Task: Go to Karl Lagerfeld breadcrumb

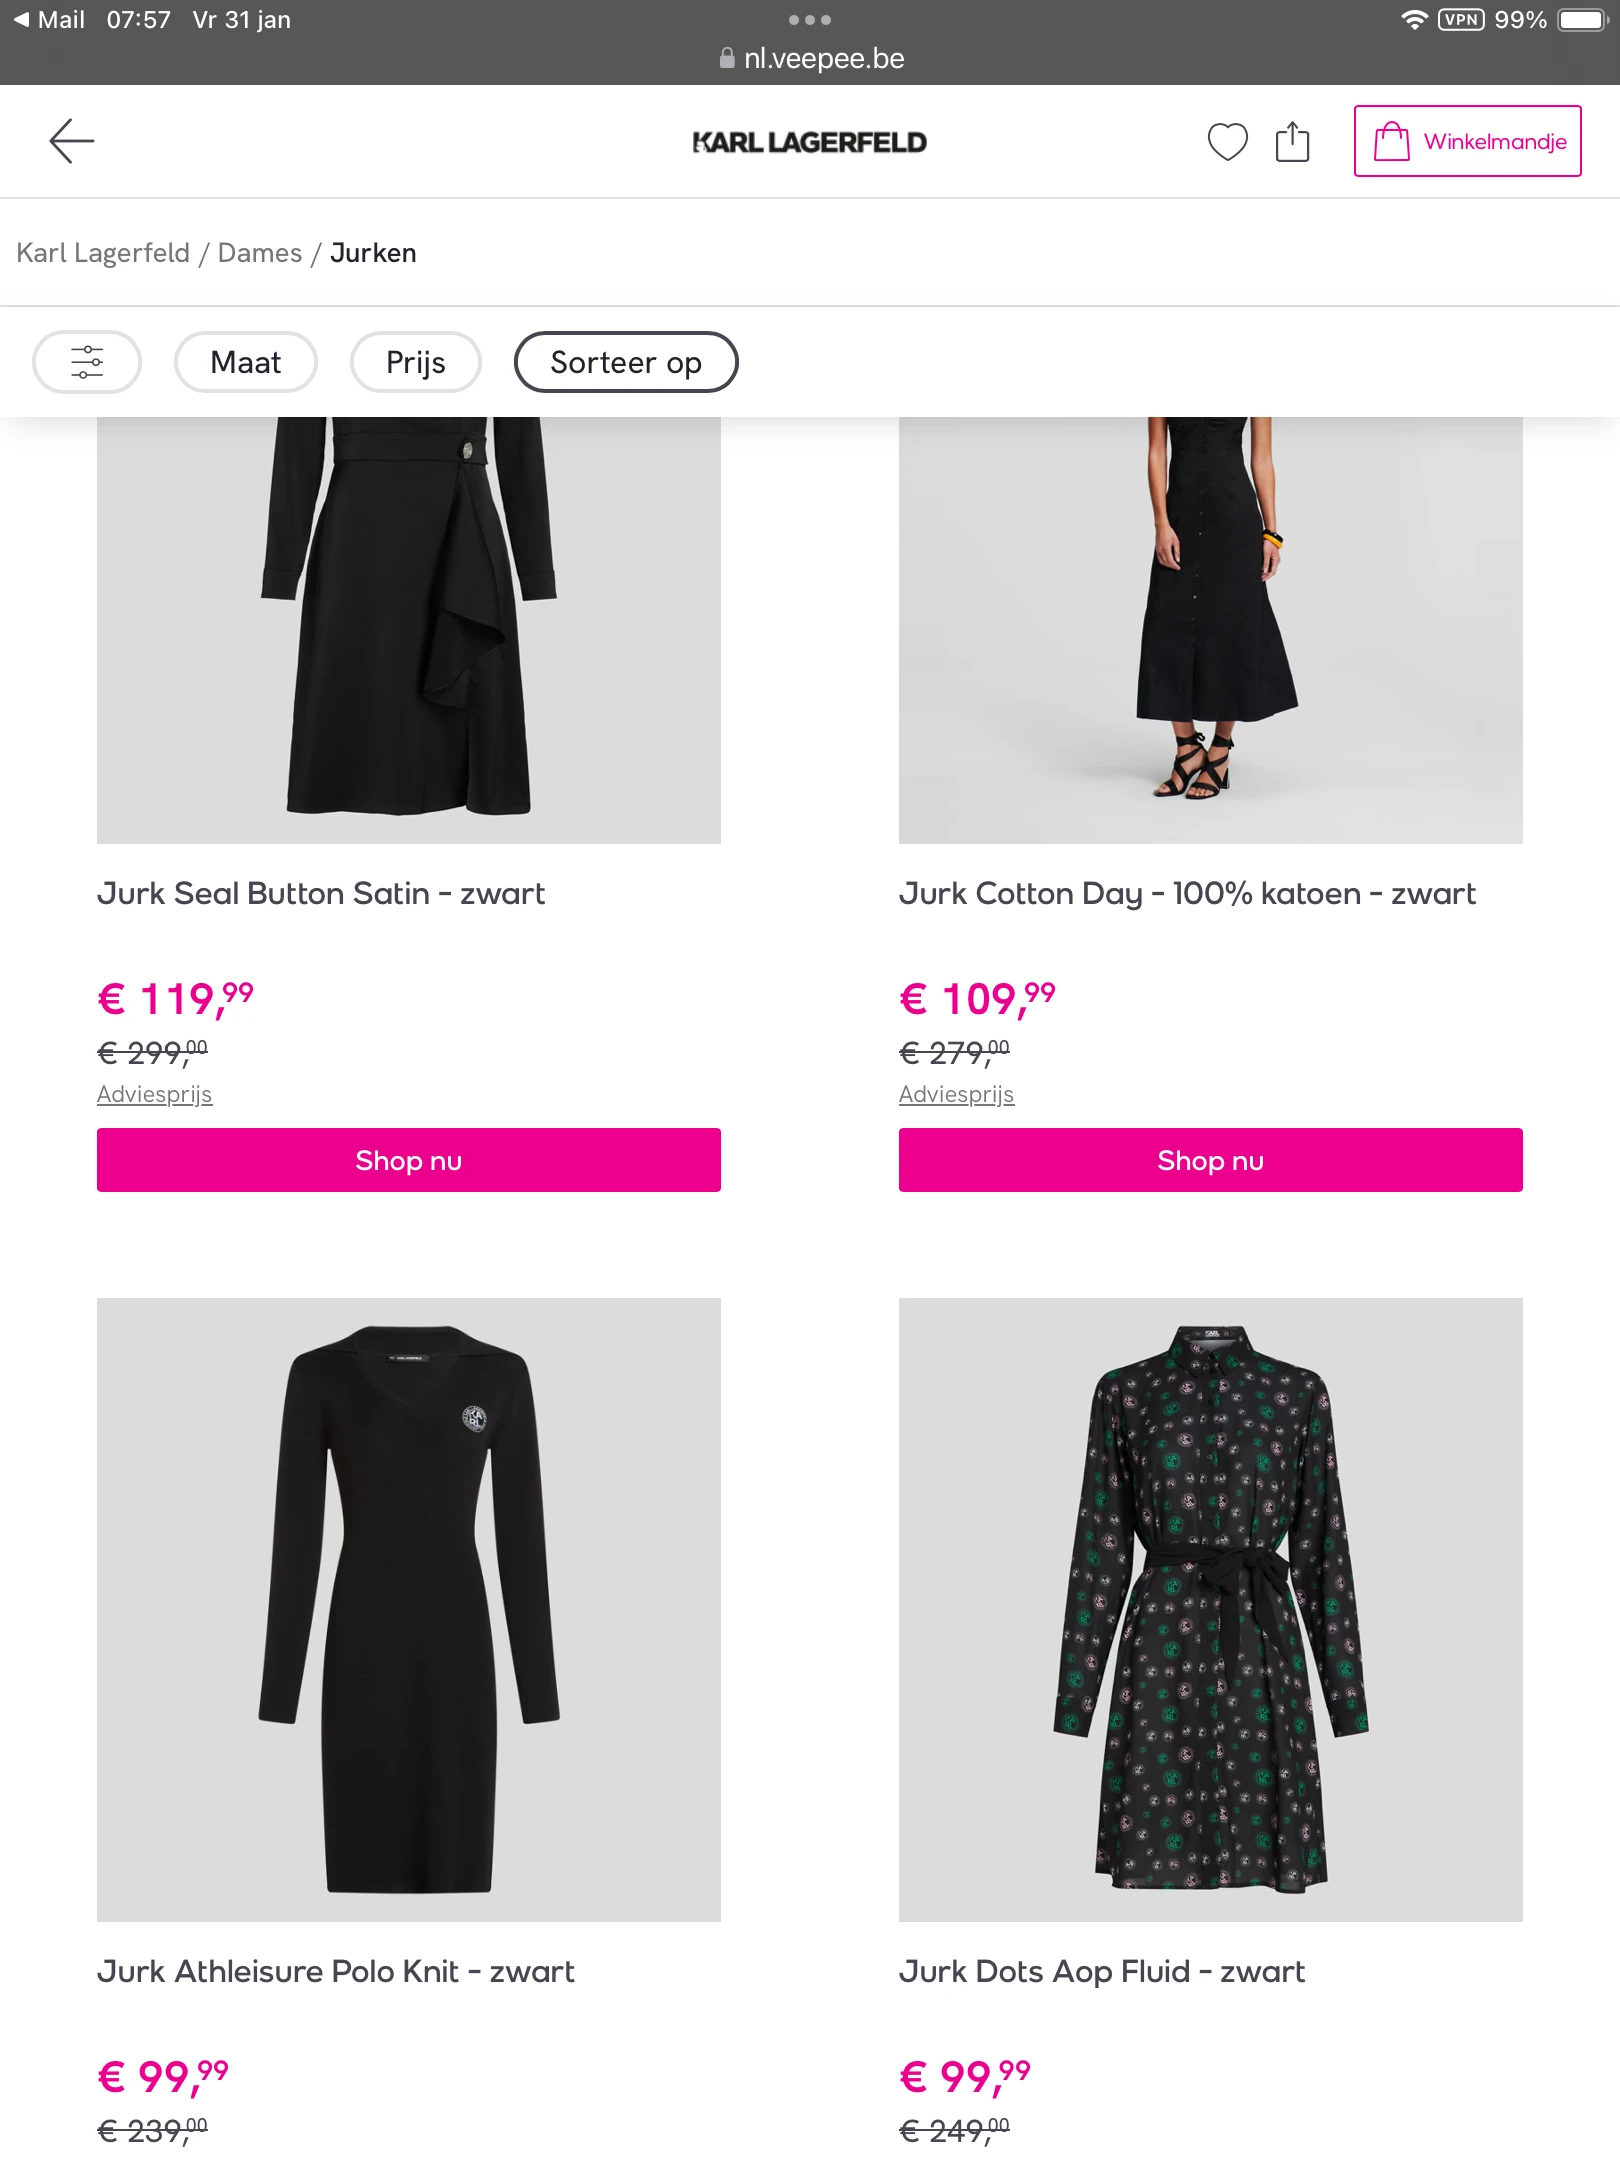Action: click(103, 253)
